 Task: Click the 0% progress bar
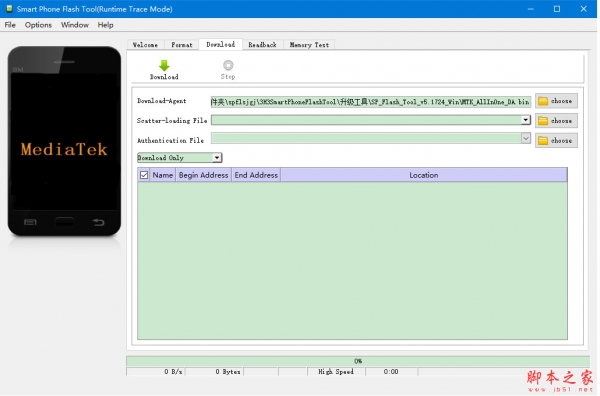[358, 361]
